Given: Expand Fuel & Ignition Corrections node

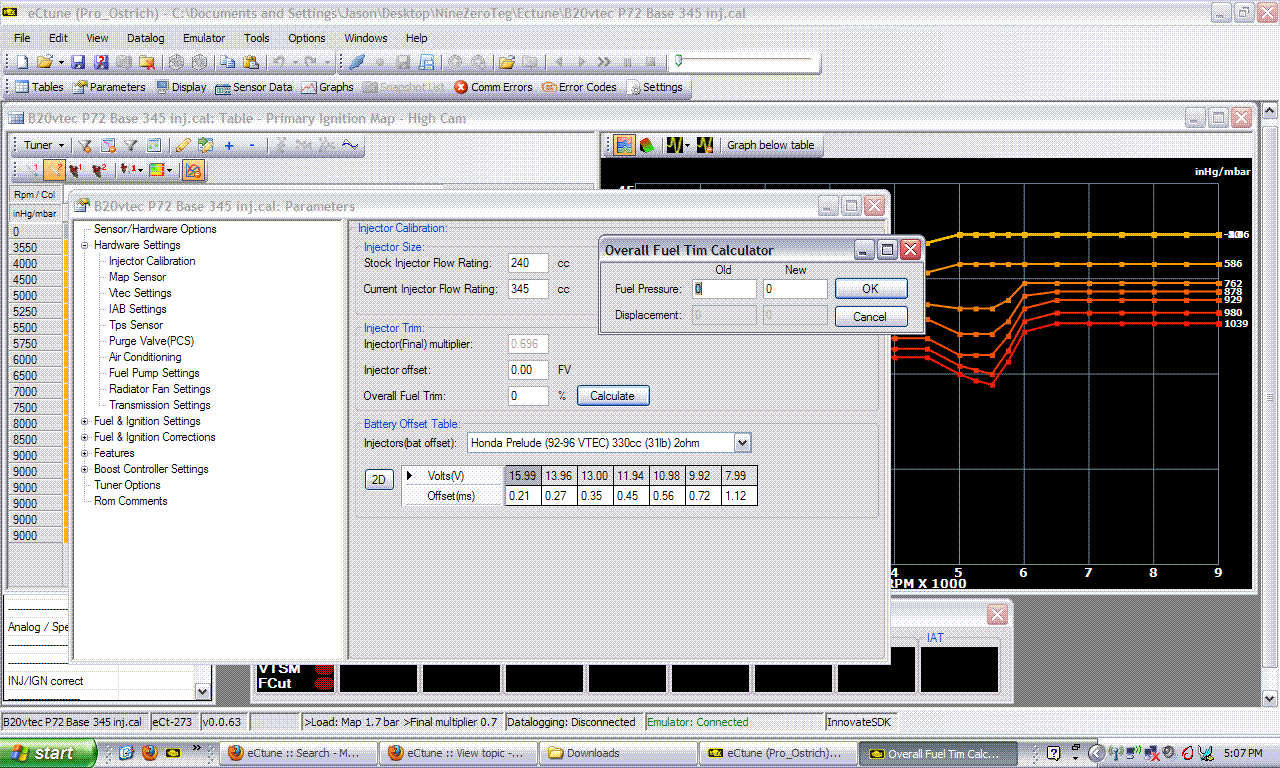Looking at the screenshot, I should (x=85, y=437).
